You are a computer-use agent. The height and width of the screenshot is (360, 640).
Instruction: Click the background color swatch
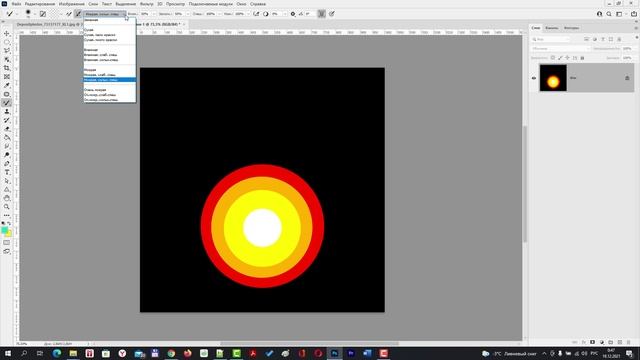(x=9, y=234)
